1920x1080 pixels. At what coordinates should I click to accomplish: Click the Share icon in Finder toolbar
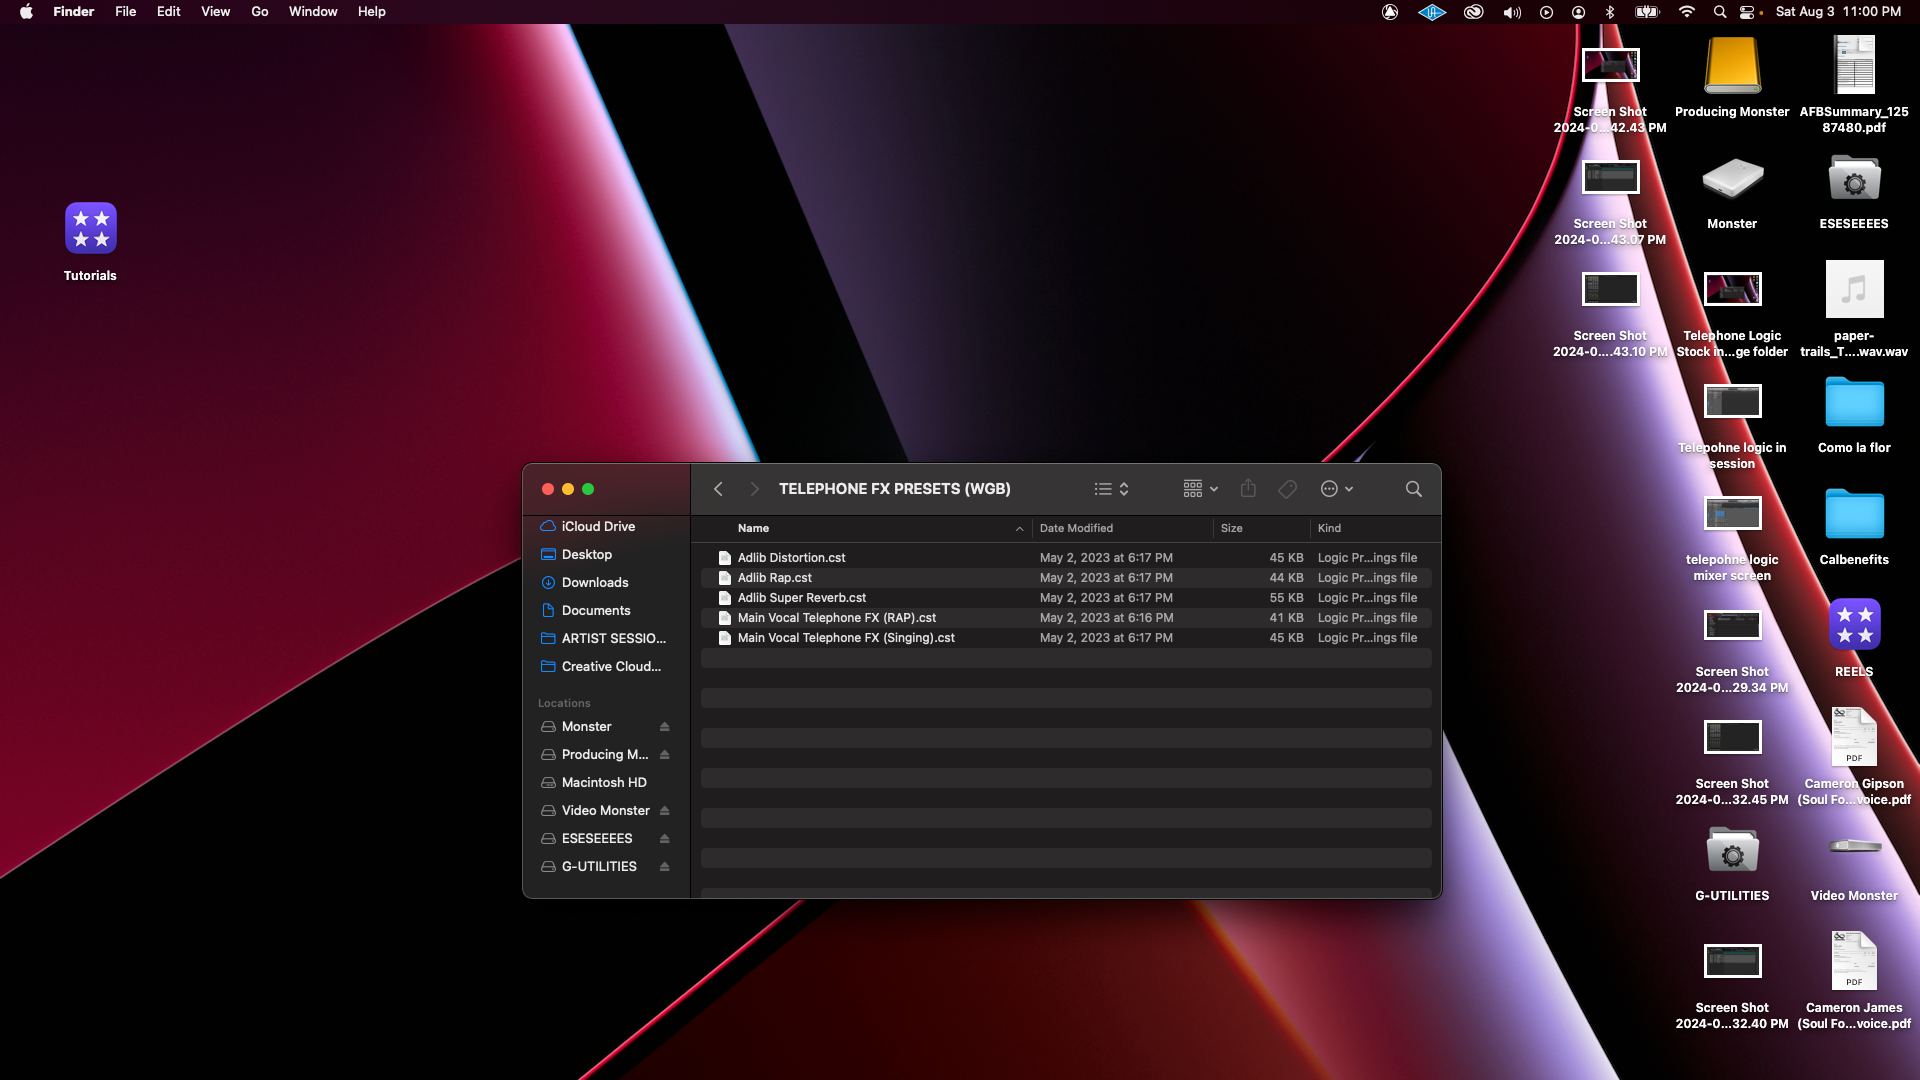click(1248, 489)
